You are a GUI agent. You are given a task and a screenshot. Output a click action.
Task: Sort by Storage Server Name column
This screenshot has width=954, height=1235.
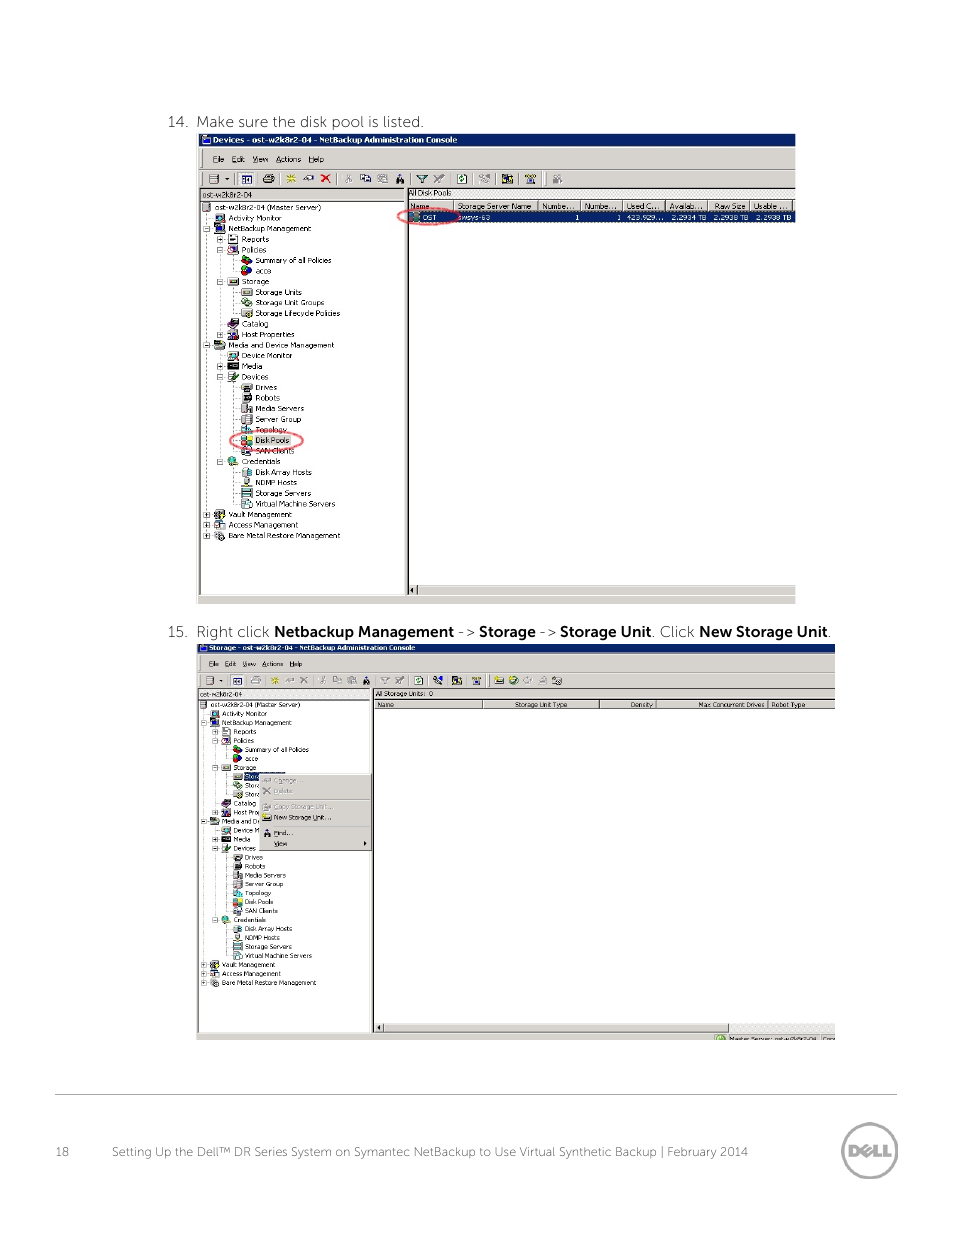pyautogui.click(x=496, y=206)
